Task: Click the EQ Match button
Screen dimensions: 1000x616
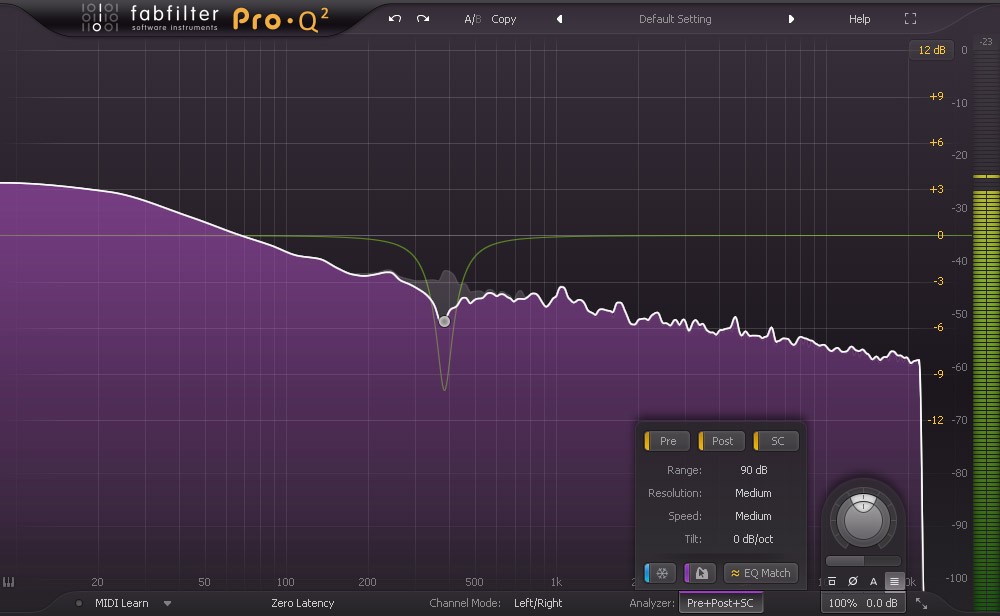Action: (761, 573)
